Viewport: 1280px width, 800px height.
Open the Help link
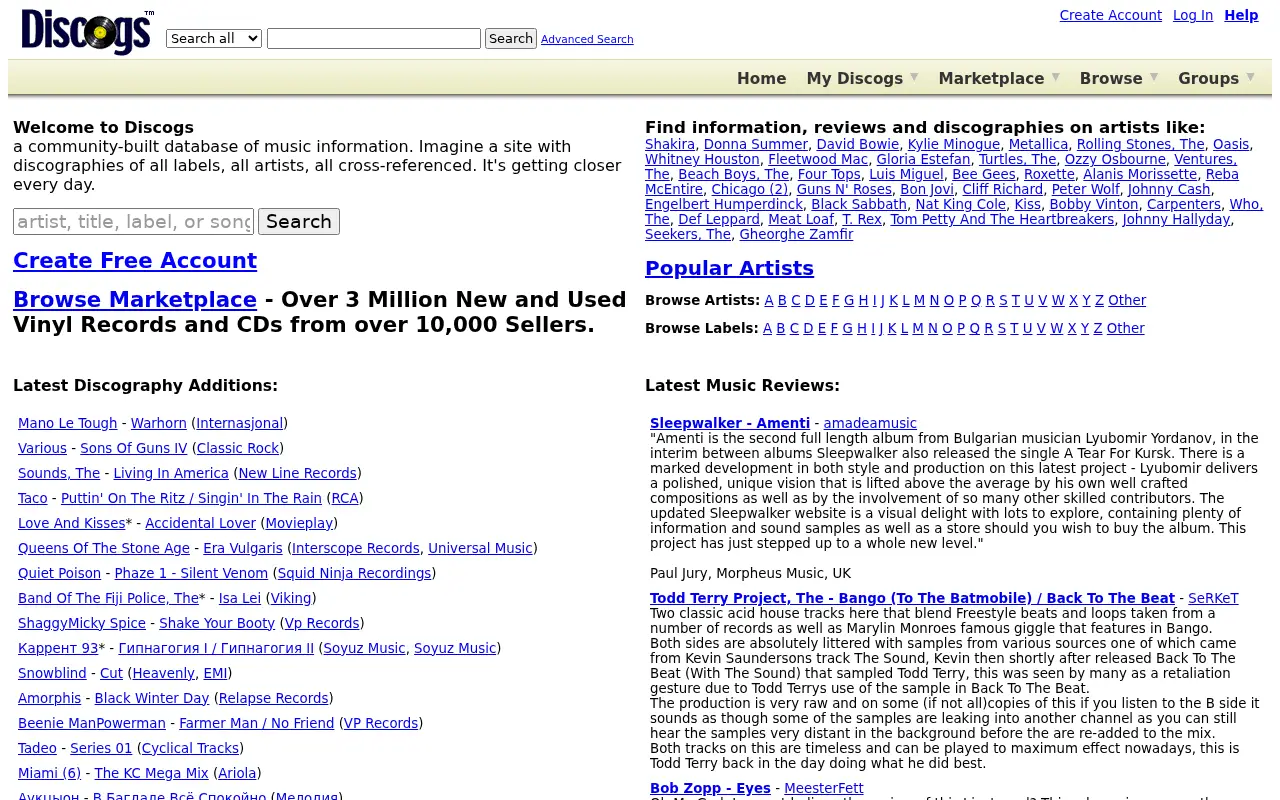1241,15
